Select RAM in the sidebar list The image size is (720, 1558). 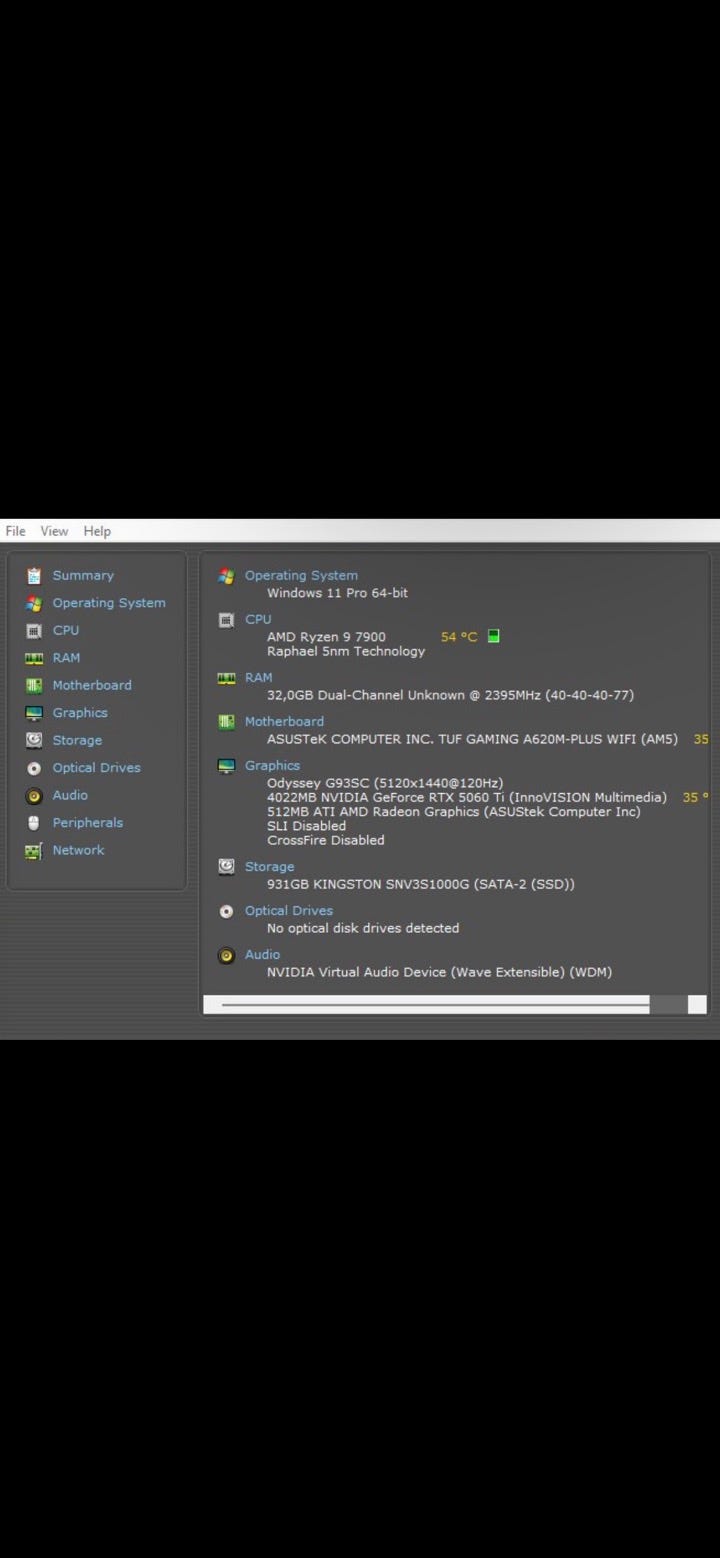(x=66, y=658)
